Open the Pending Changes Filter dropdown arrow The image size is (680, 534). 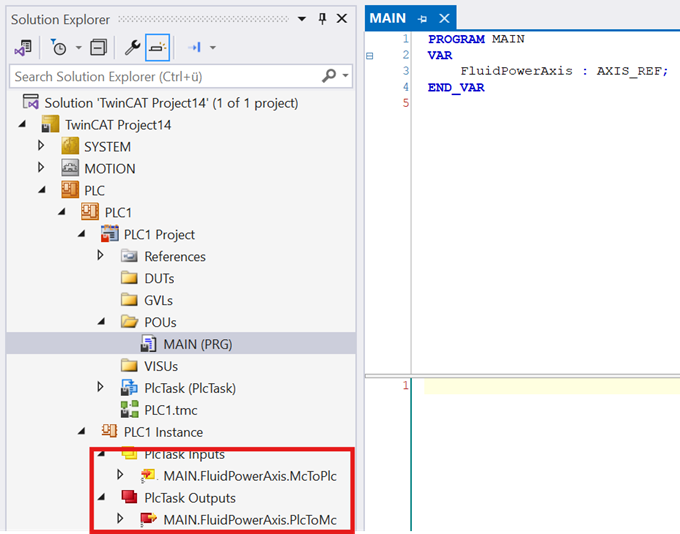[78, 48]
